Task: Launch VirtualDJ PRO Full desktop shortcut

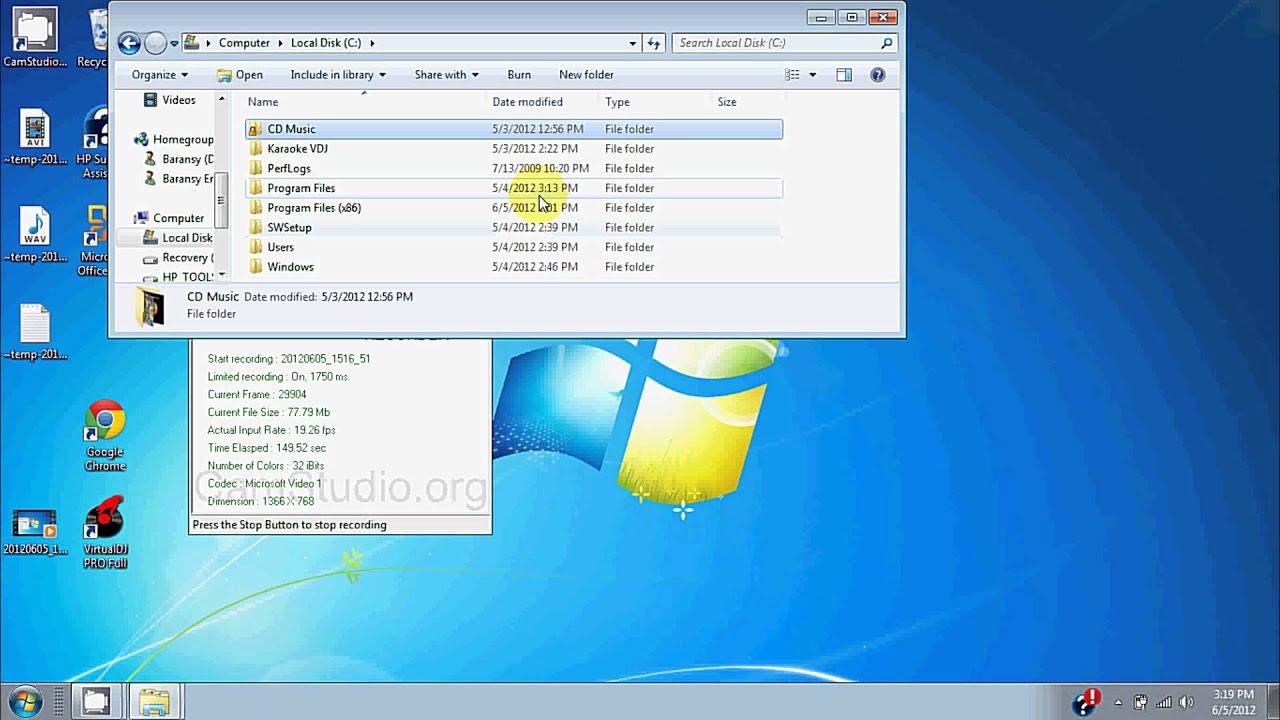Action: click(105, 533)
